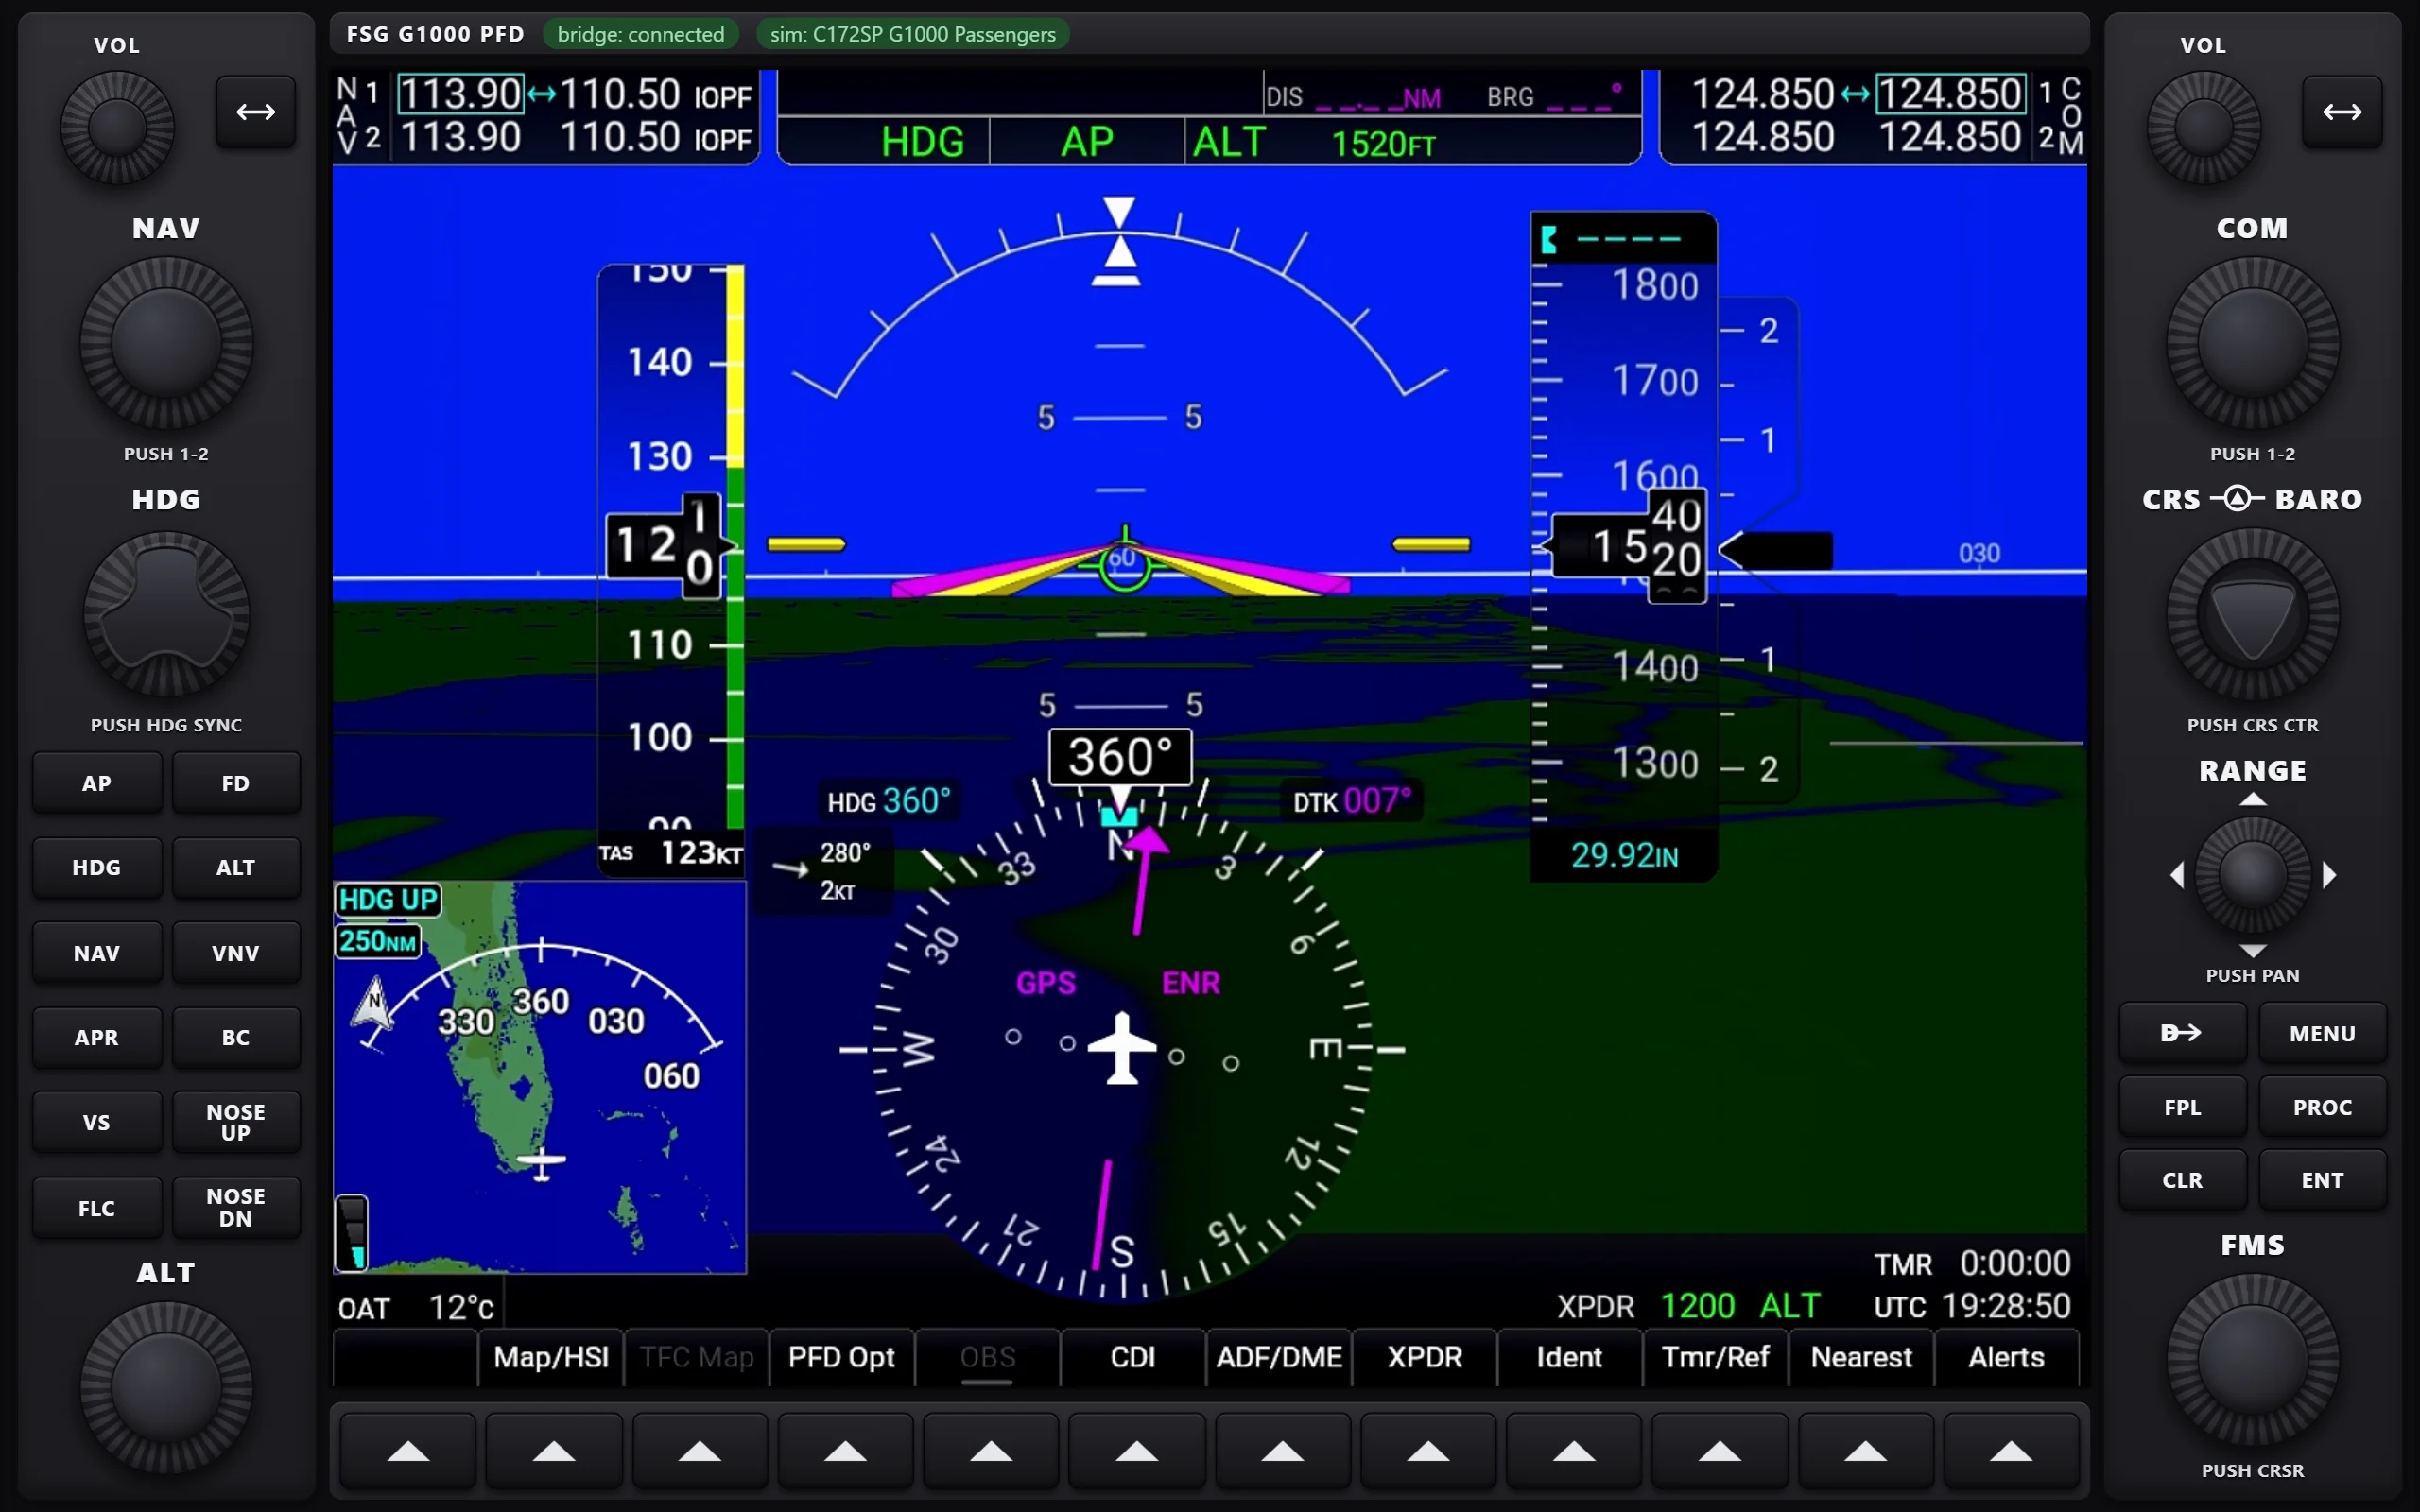Screen dimensions: 2420x1512
Task: Click the CLR clear button
Action: [x=2182, y=1180]
